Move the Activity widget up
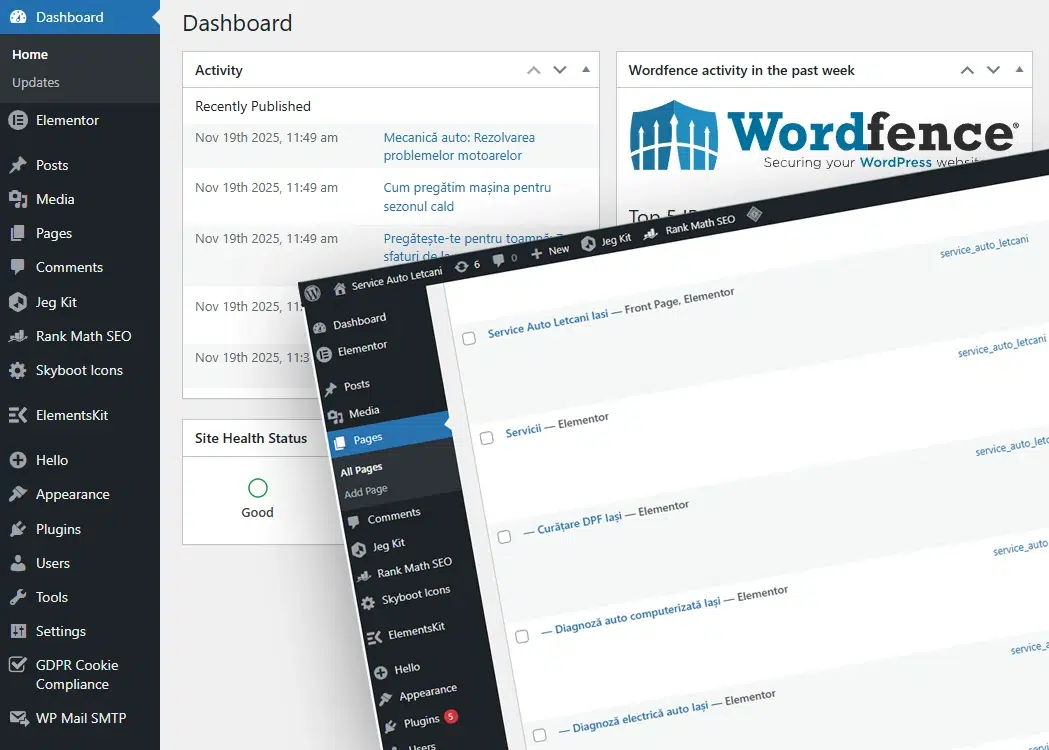 533,70
